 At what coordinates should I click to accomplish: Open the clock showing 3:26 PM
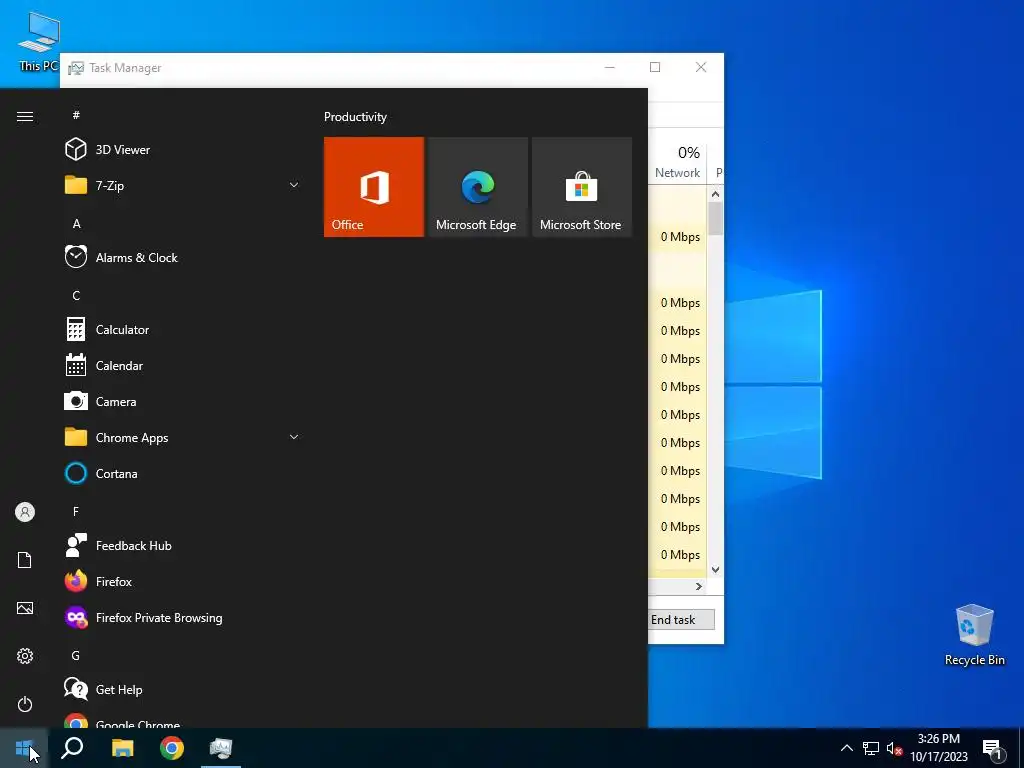click(x=938, y=748)
